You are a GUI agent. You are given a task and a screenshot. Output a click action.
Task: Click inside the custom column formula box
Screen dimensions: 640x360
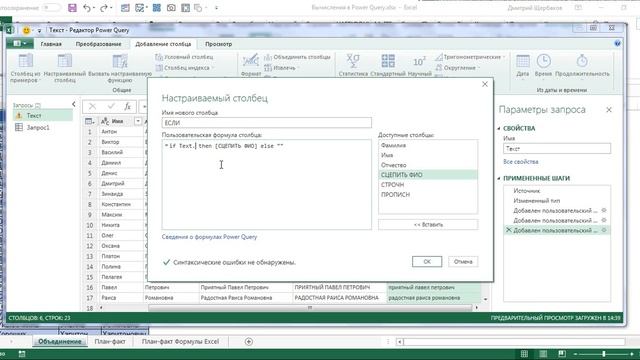tap(267, 184)
